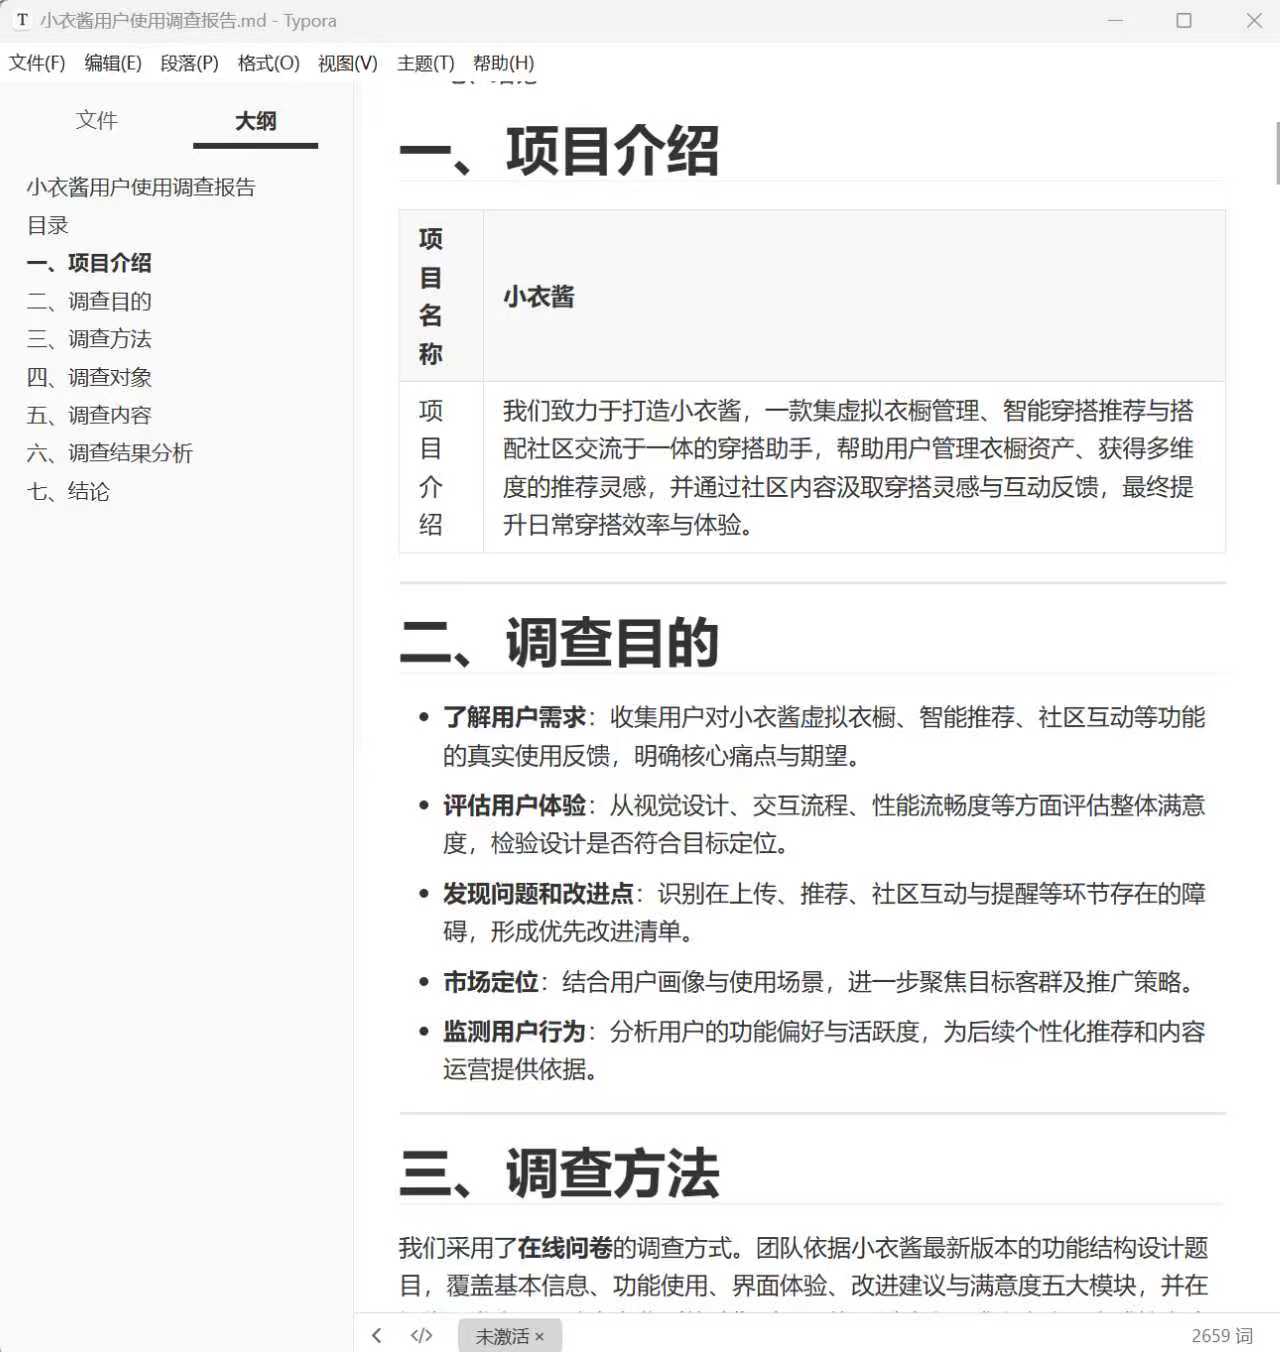The image size is (1280, 1352).
Task: Click heading 三、调查方法 in the document
Action: 559,1172
